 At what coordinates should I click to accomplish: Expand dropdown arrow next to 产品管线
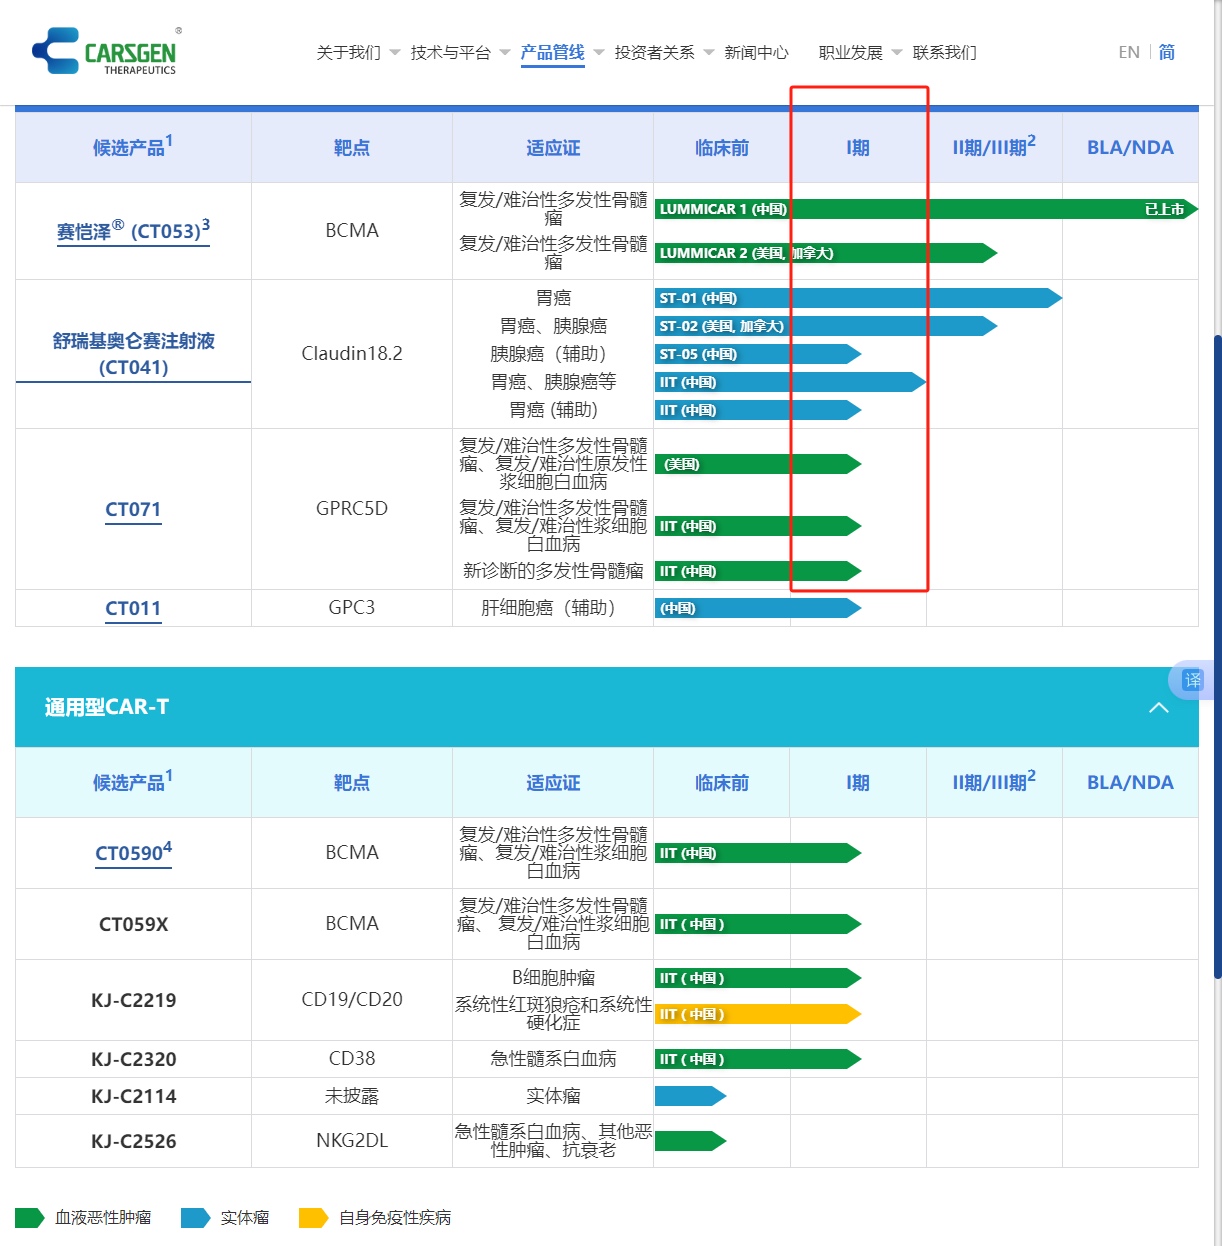(598, 52)
